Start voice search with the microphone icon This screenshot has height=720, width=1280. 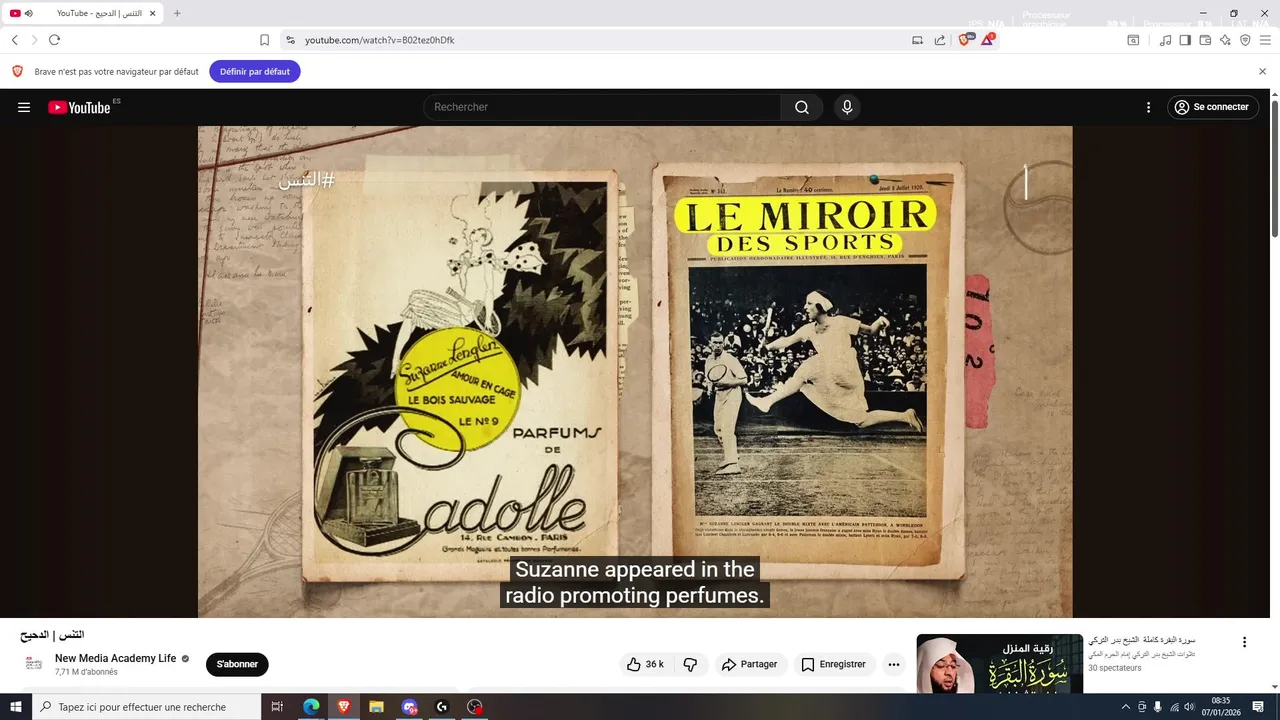[x=847, y=107]
